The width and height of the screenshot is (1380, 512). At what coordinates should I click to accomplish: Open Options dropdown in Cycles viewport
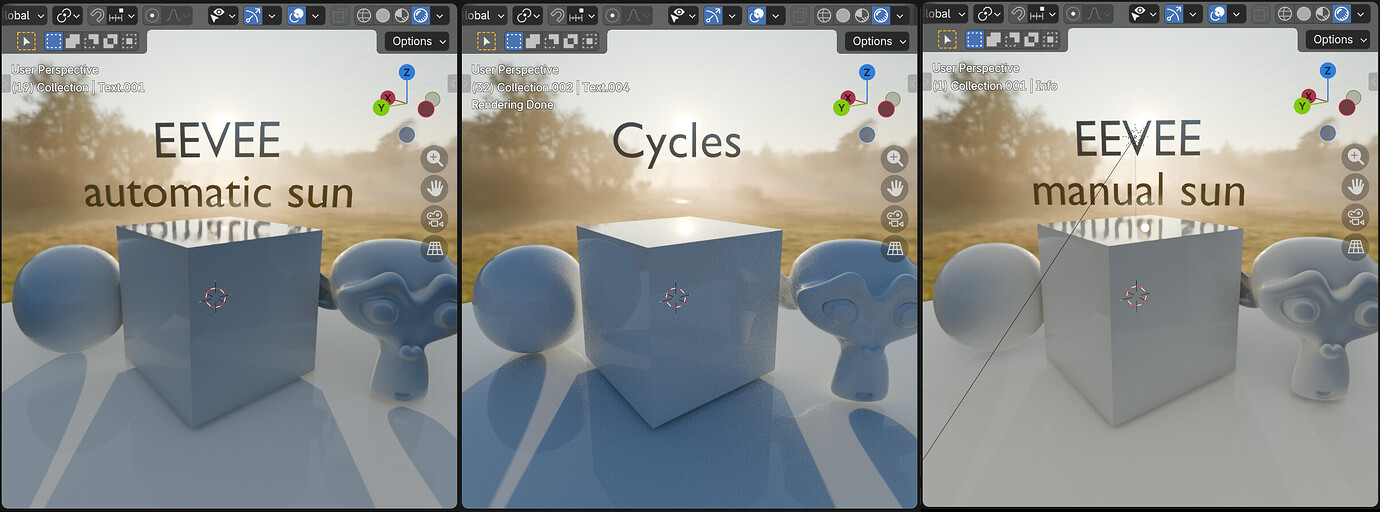click(878, 41)
